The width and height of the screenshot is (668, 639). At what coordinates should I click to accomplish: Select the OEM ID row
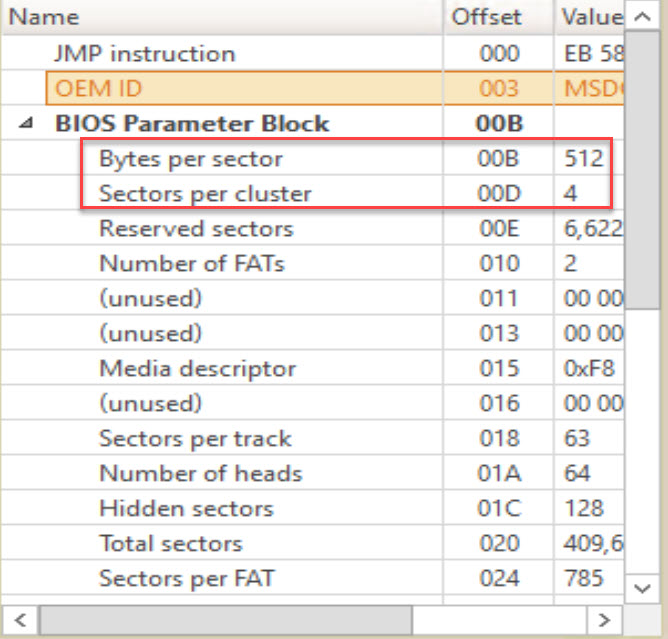pyautogui.click(x=98, y=89)
